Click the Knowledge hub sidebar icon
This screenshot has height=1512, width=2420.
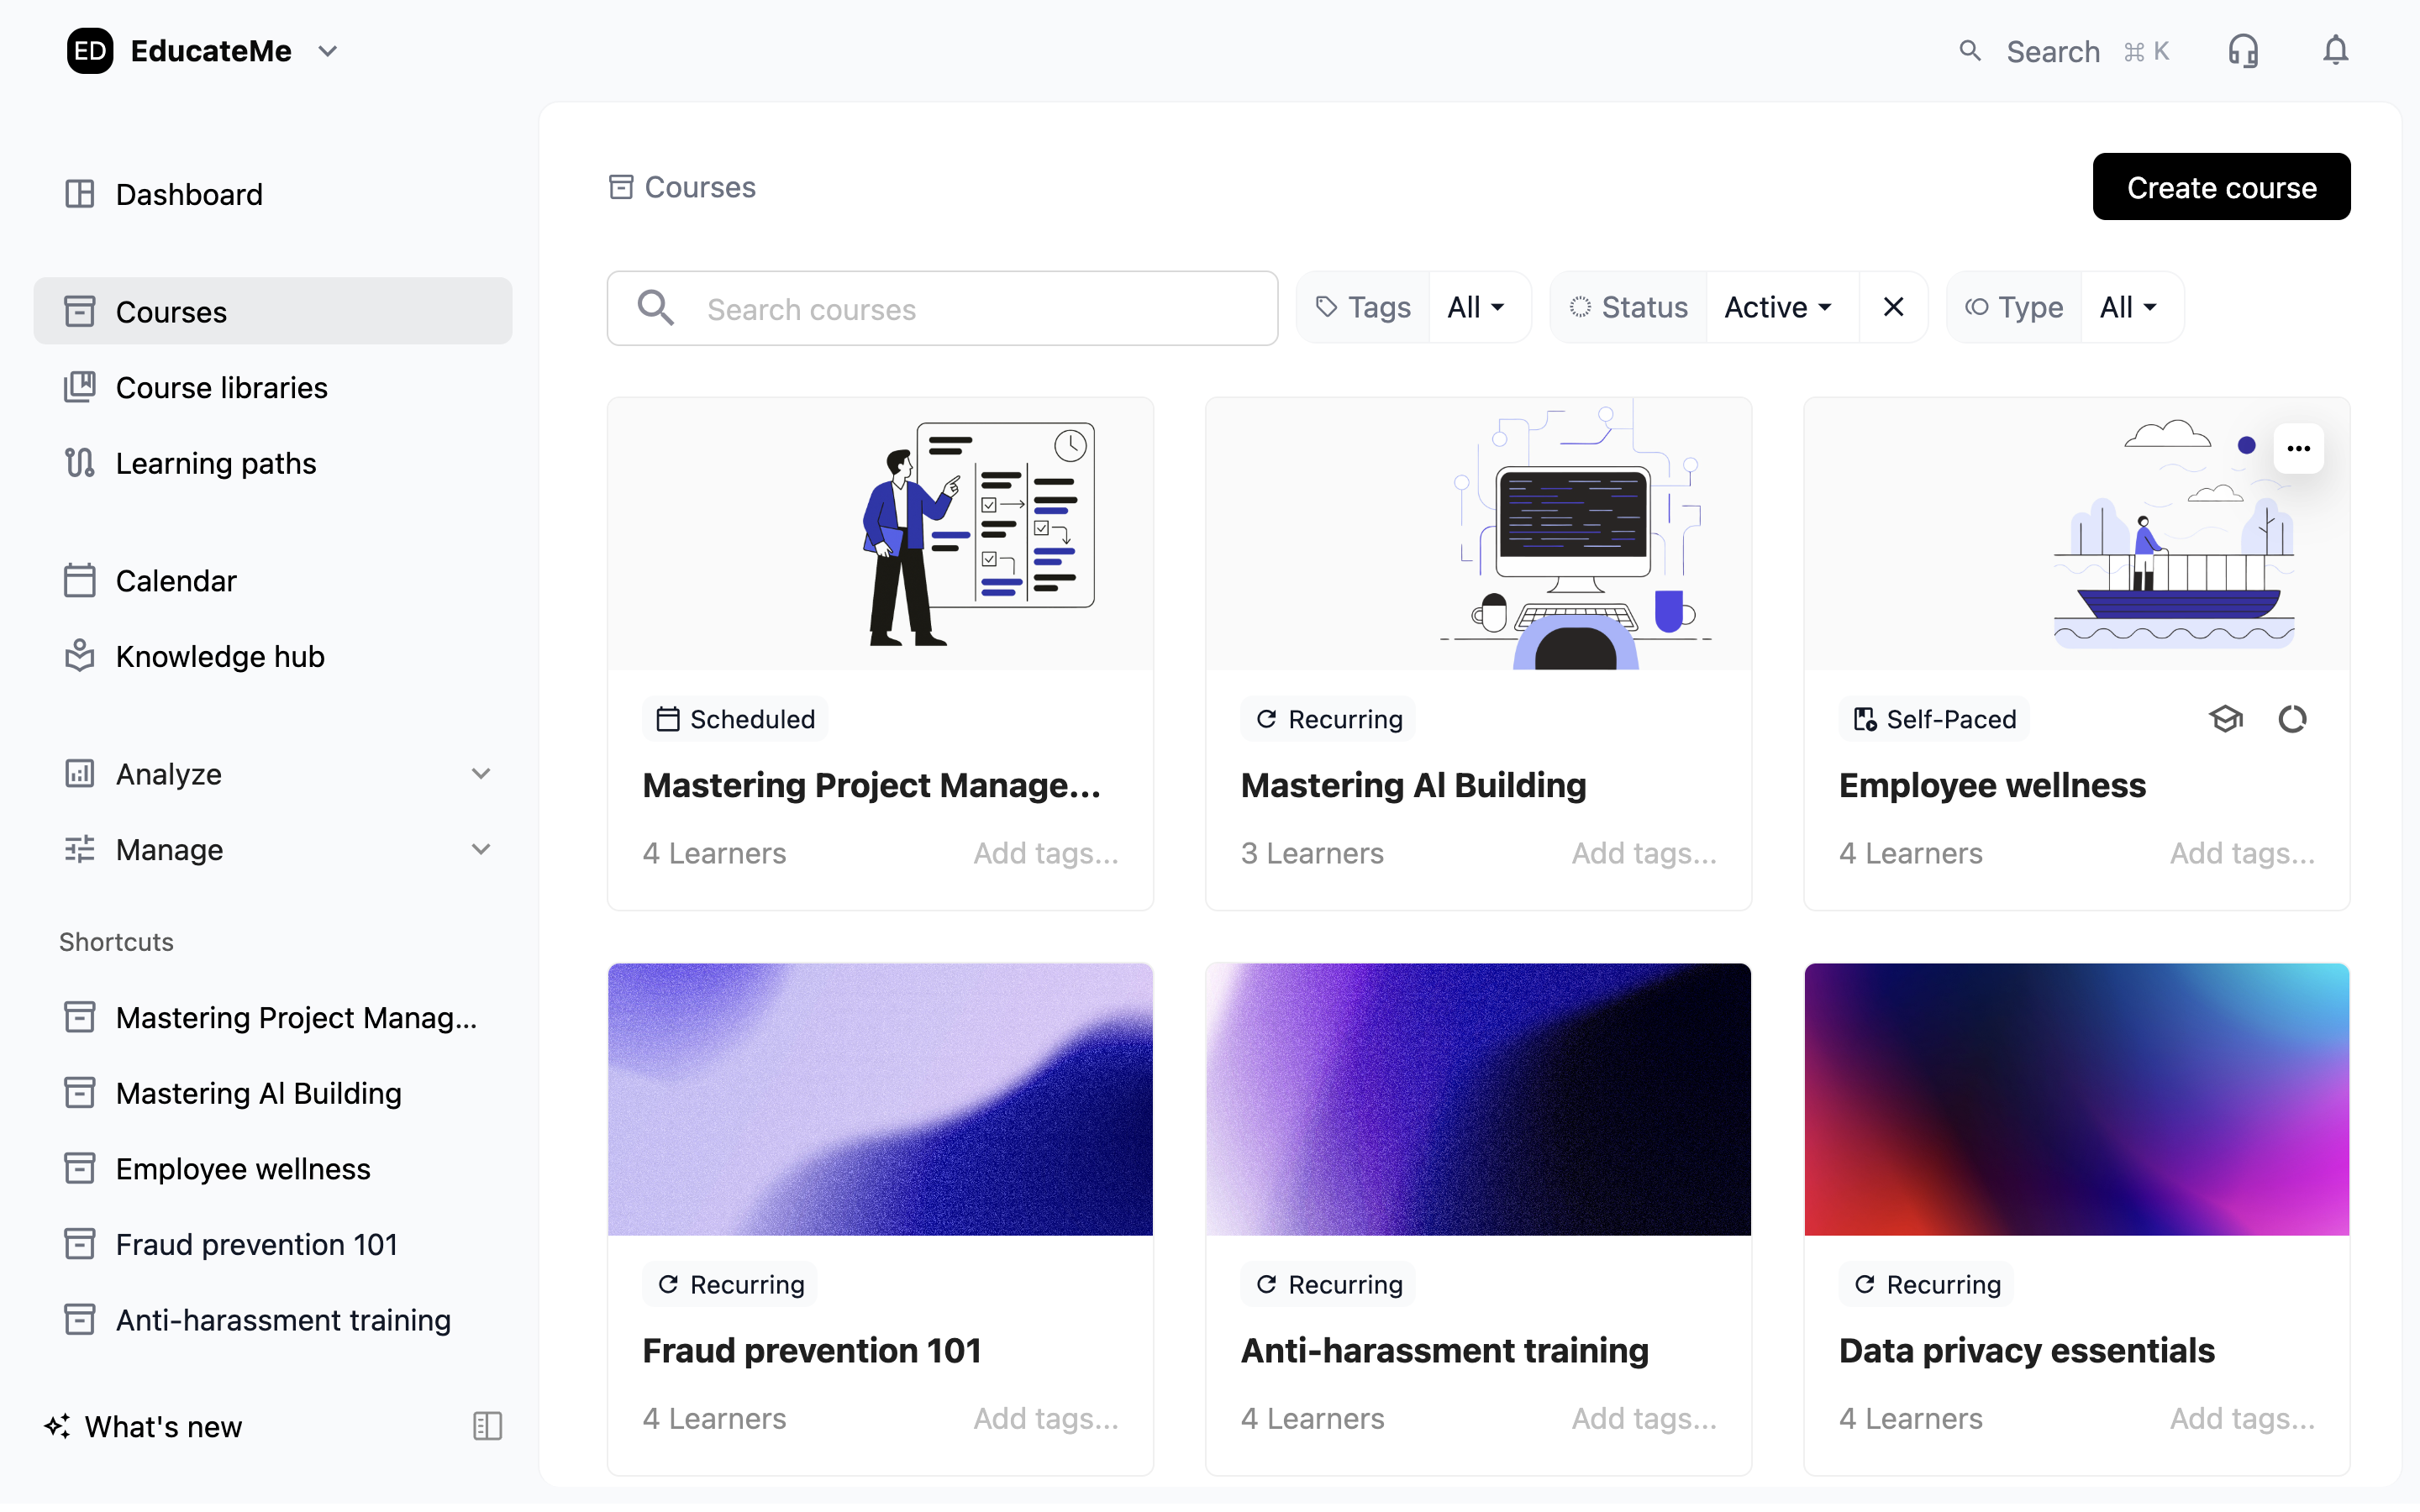[80, 656]
